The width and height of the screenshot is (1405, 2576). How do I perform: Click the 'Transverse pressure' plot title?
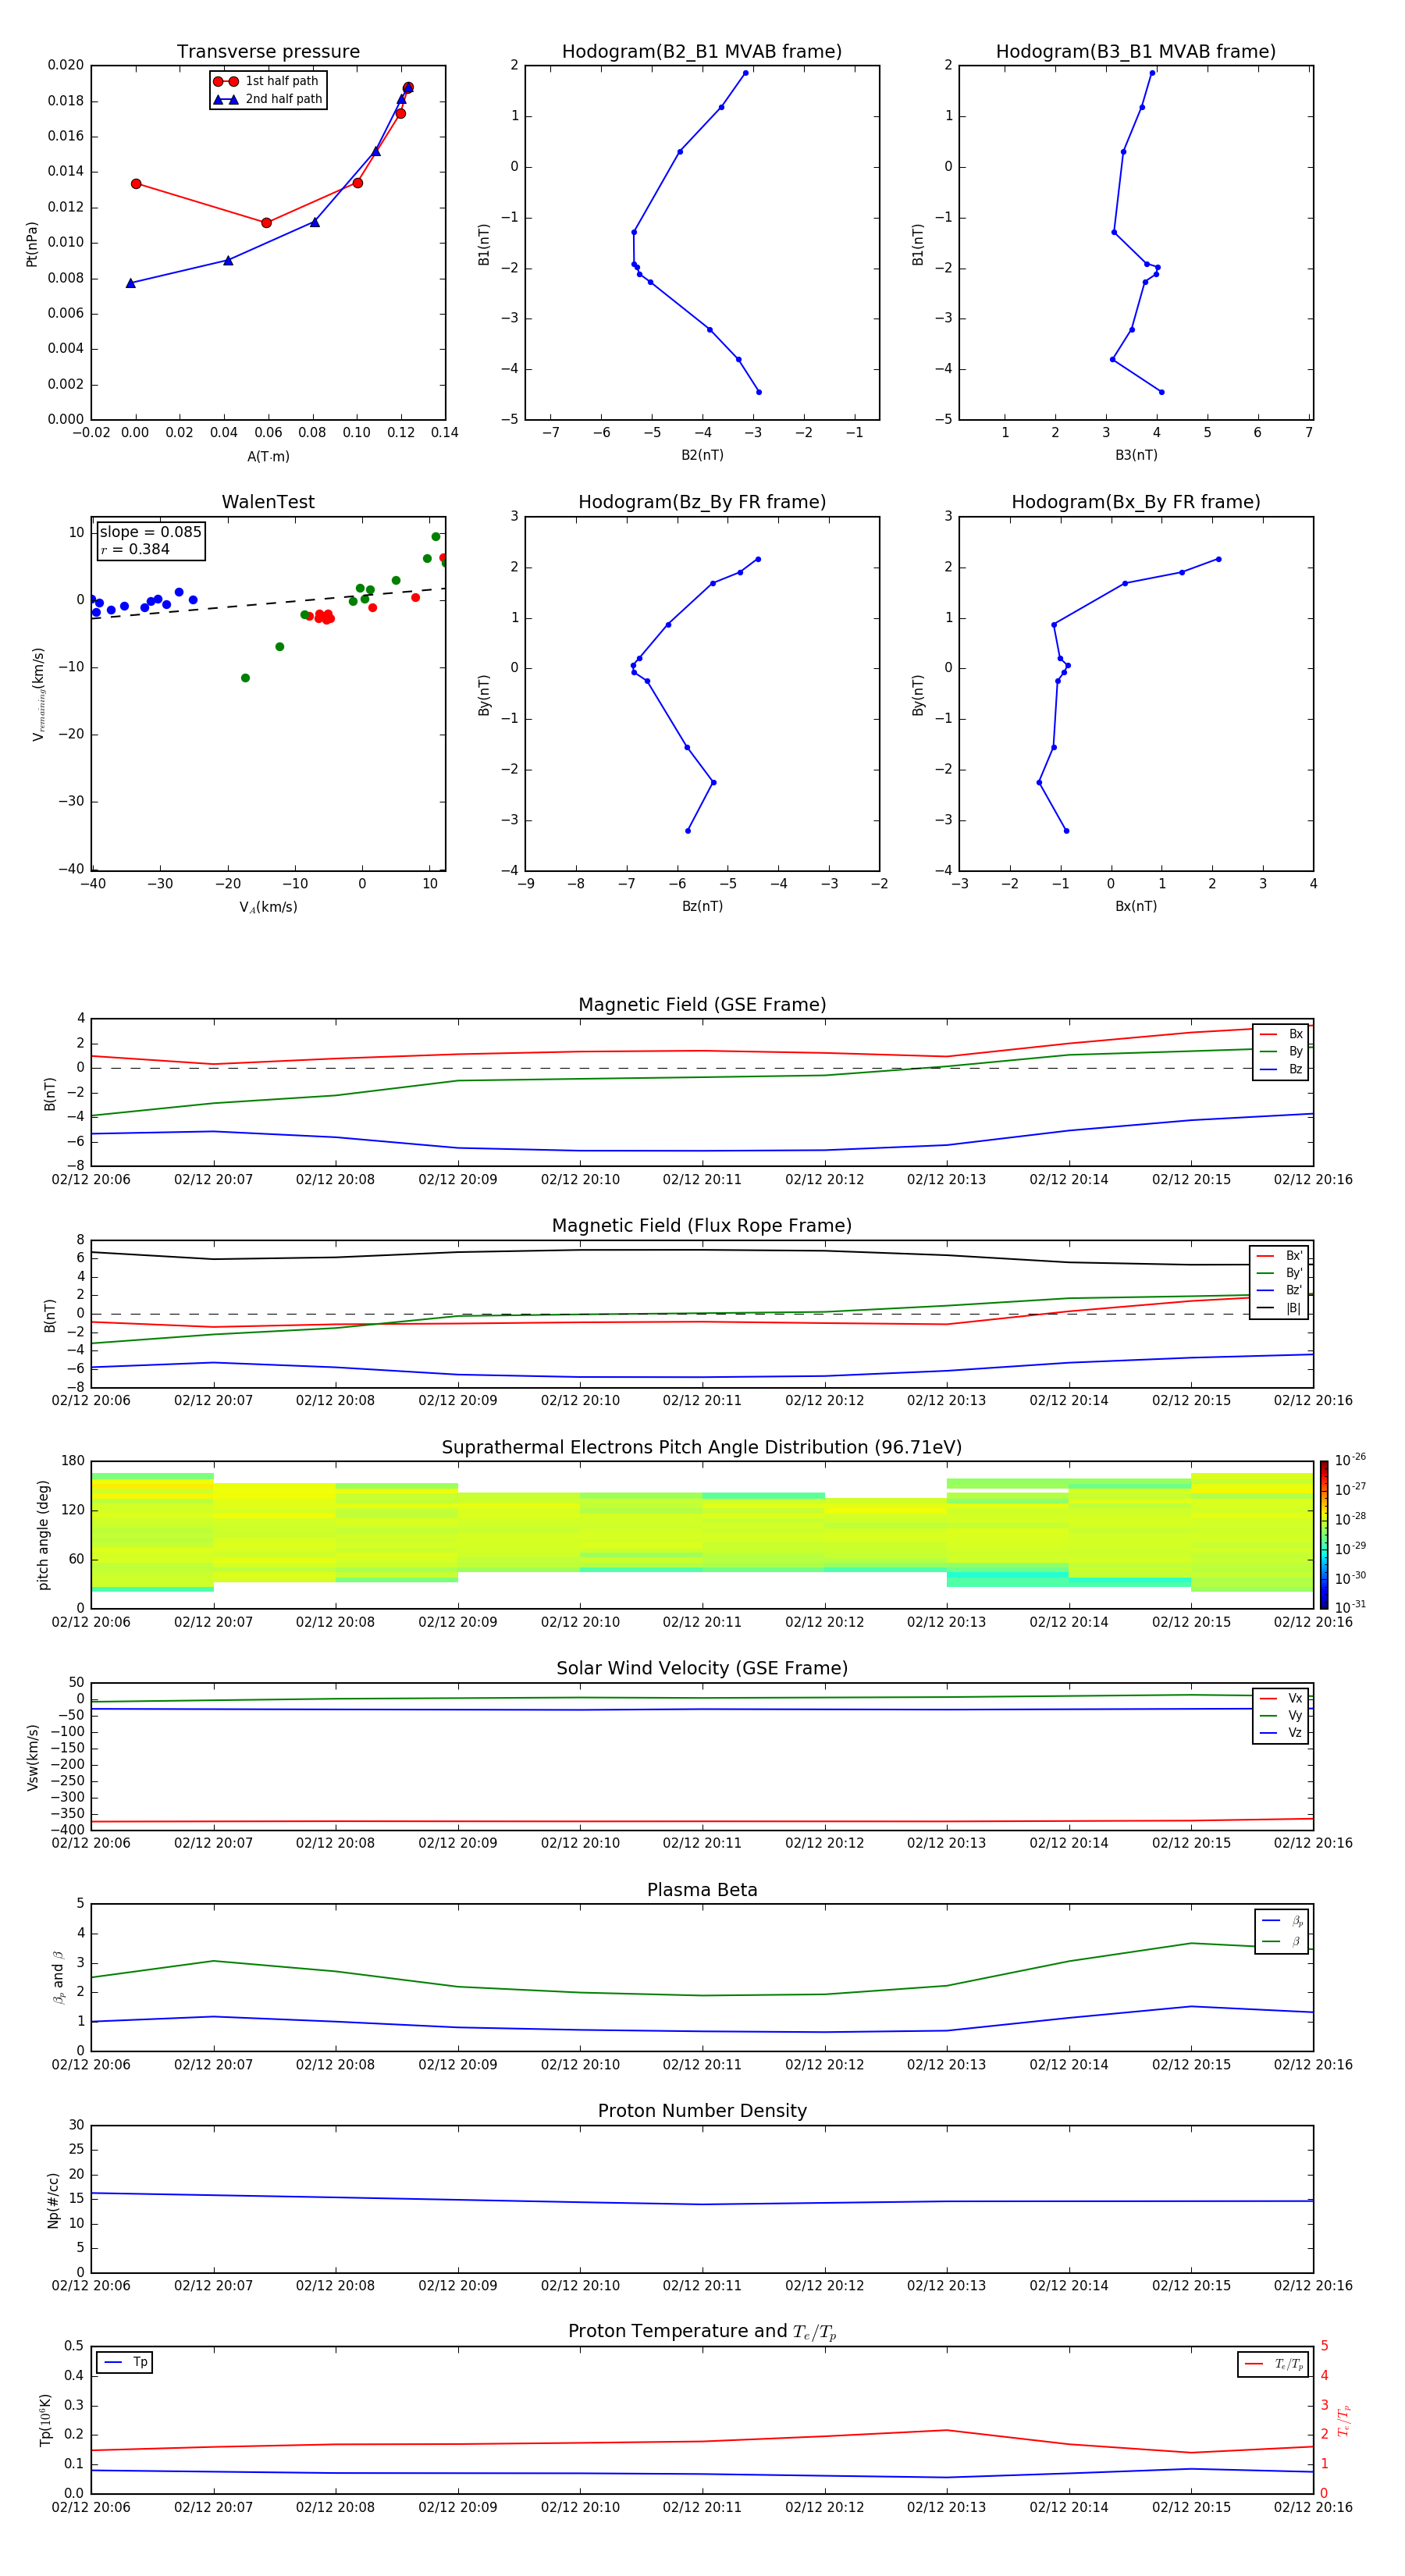268,52
